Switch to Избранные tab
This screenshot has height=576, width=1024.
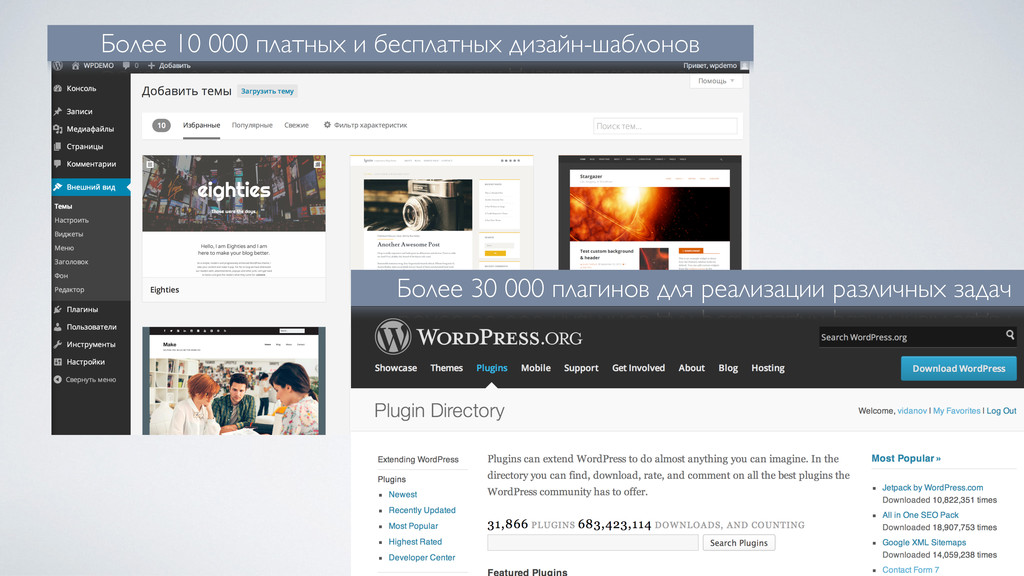click(201, 125)
